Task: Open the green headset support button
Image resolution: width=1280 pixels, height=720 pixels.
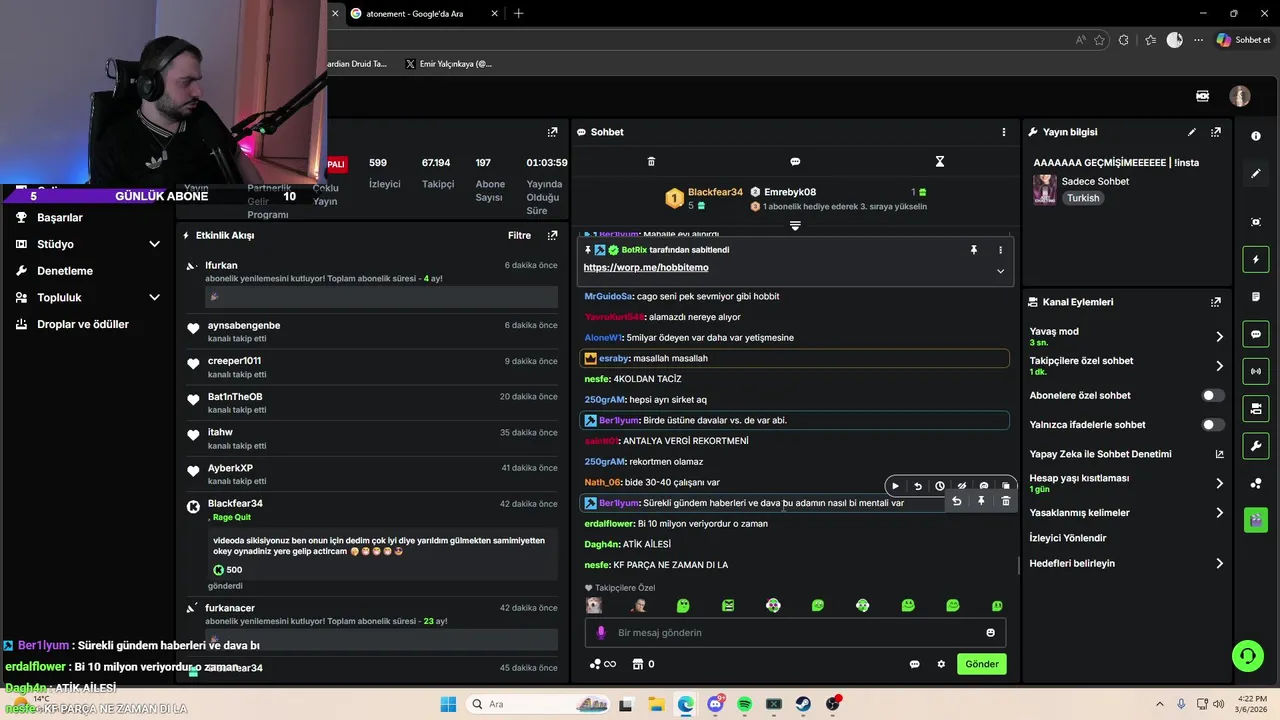Action: [1247, 656]
